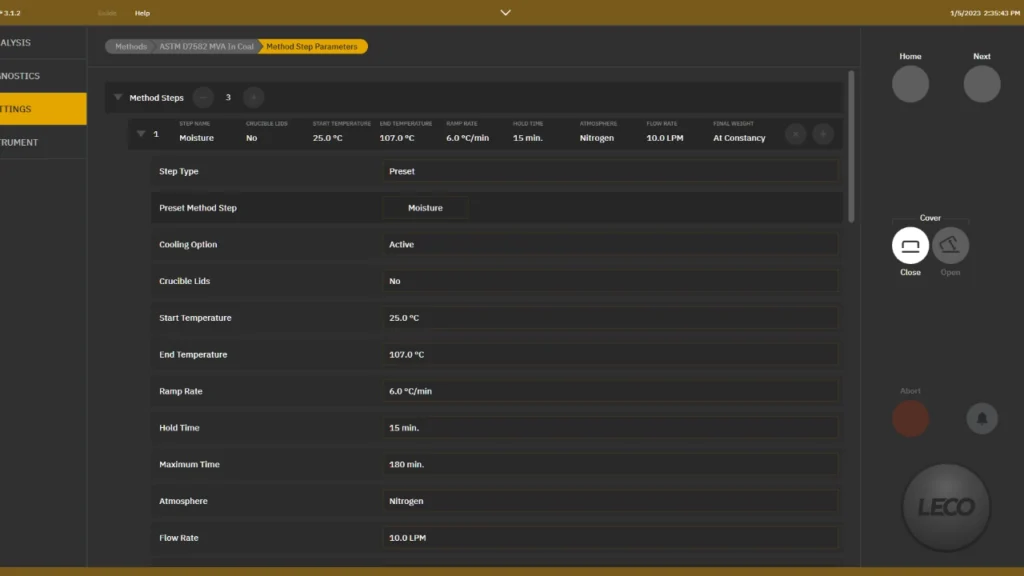Open the Help menu
The image size is (1024, 576).
click(x=142, y=13)
